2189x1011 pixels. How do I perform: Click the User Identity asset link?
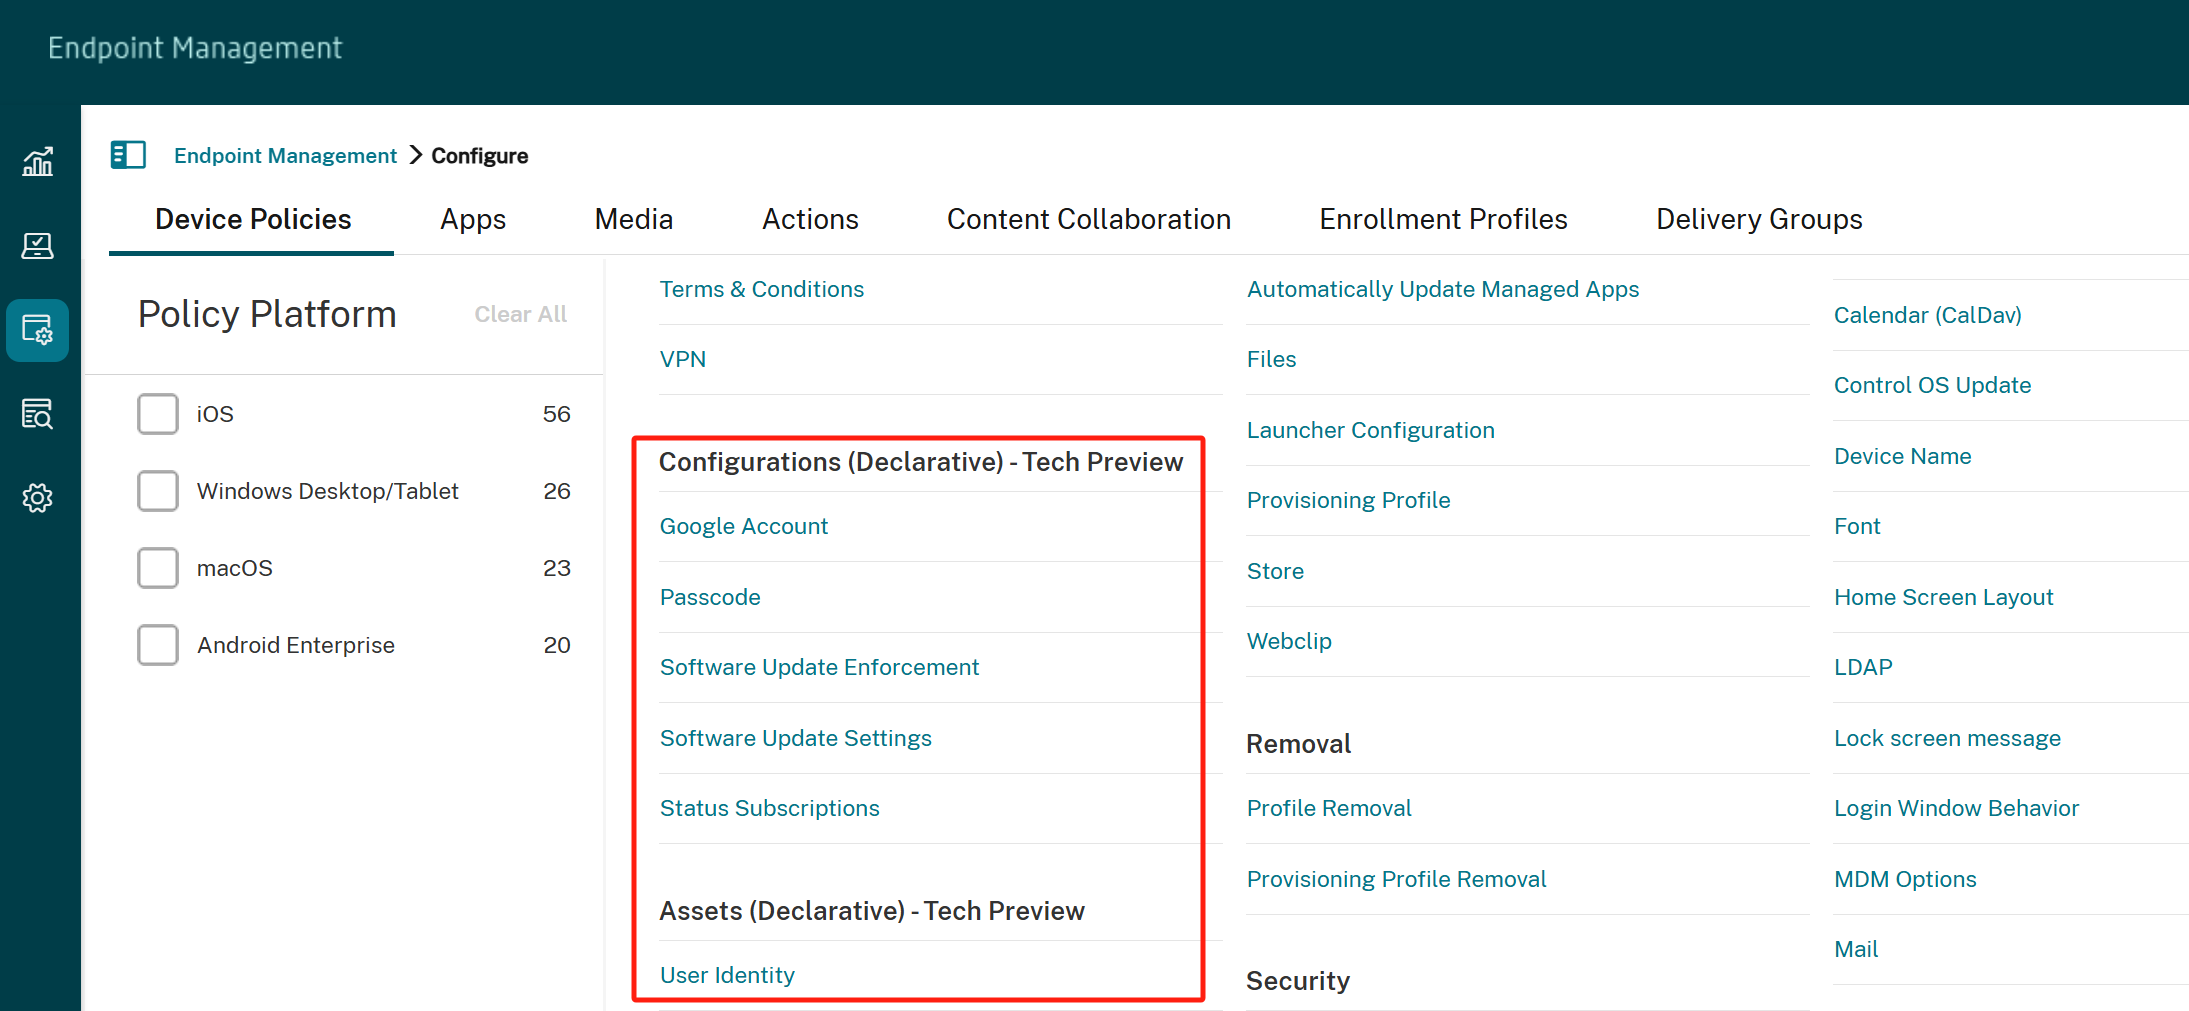coord(727,975)
